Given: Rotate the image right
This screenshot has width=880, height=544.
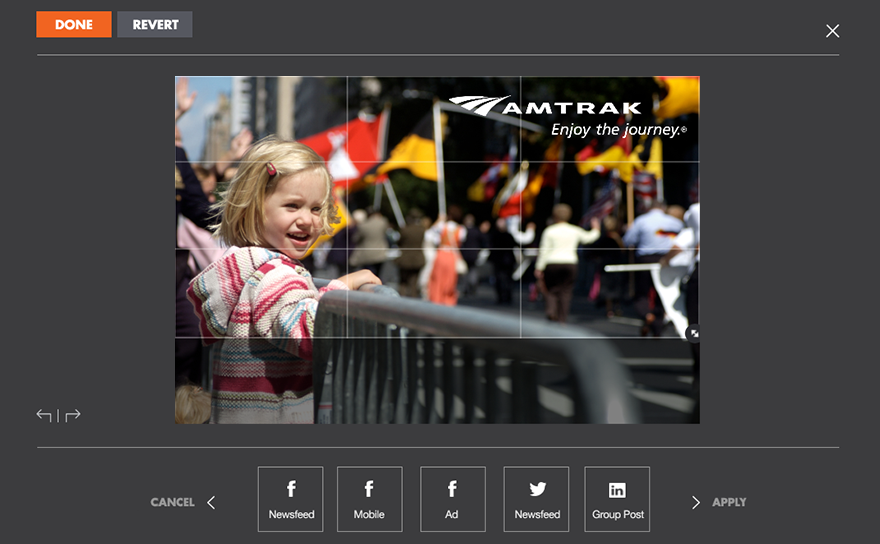Looking at the screenshot, I should (73, 415).
